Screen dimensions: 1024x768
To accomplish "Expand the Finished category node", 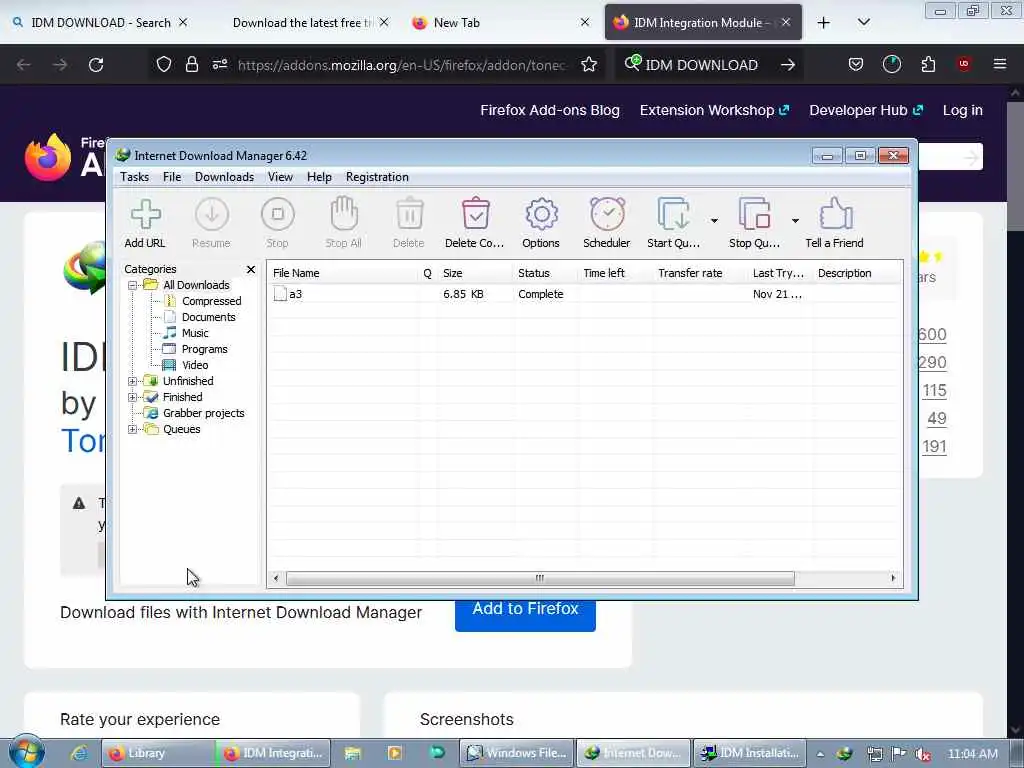I will pyautogui.click(x=133, y=397).
